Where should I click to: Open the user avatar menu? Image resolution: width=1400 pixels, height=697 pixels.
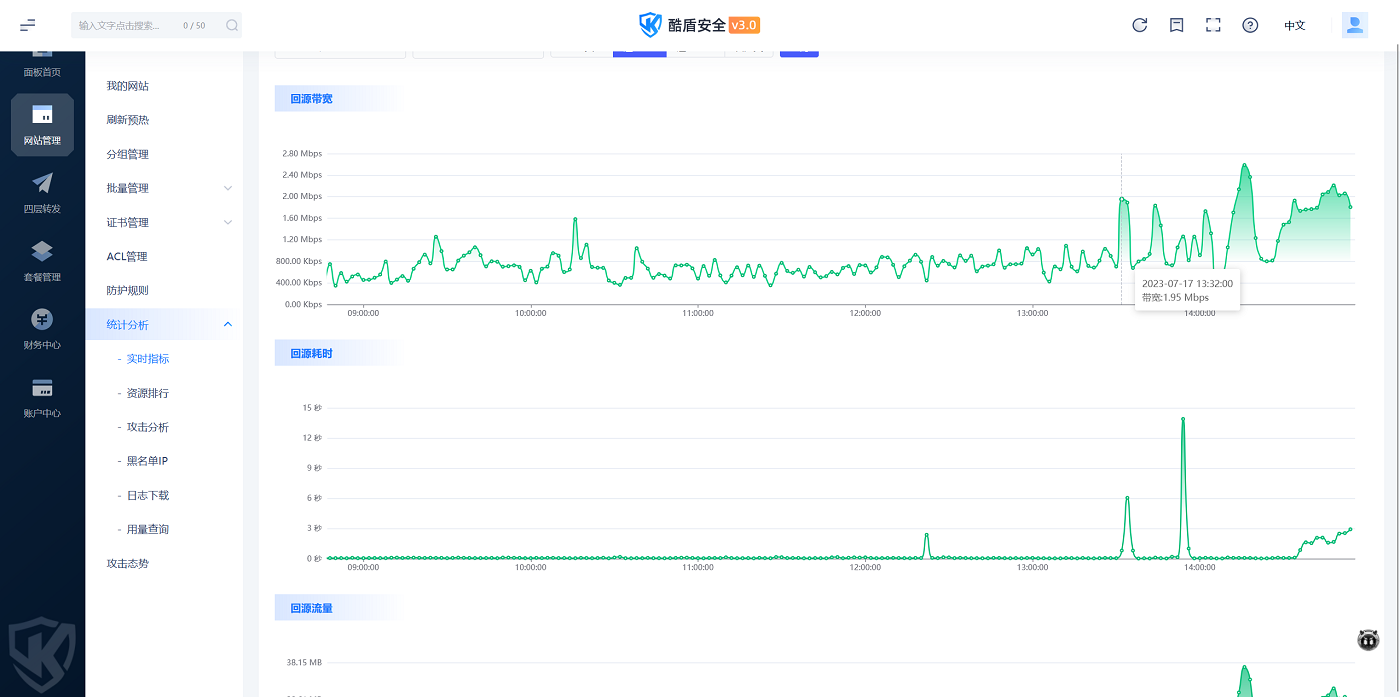coord(1355,25)
